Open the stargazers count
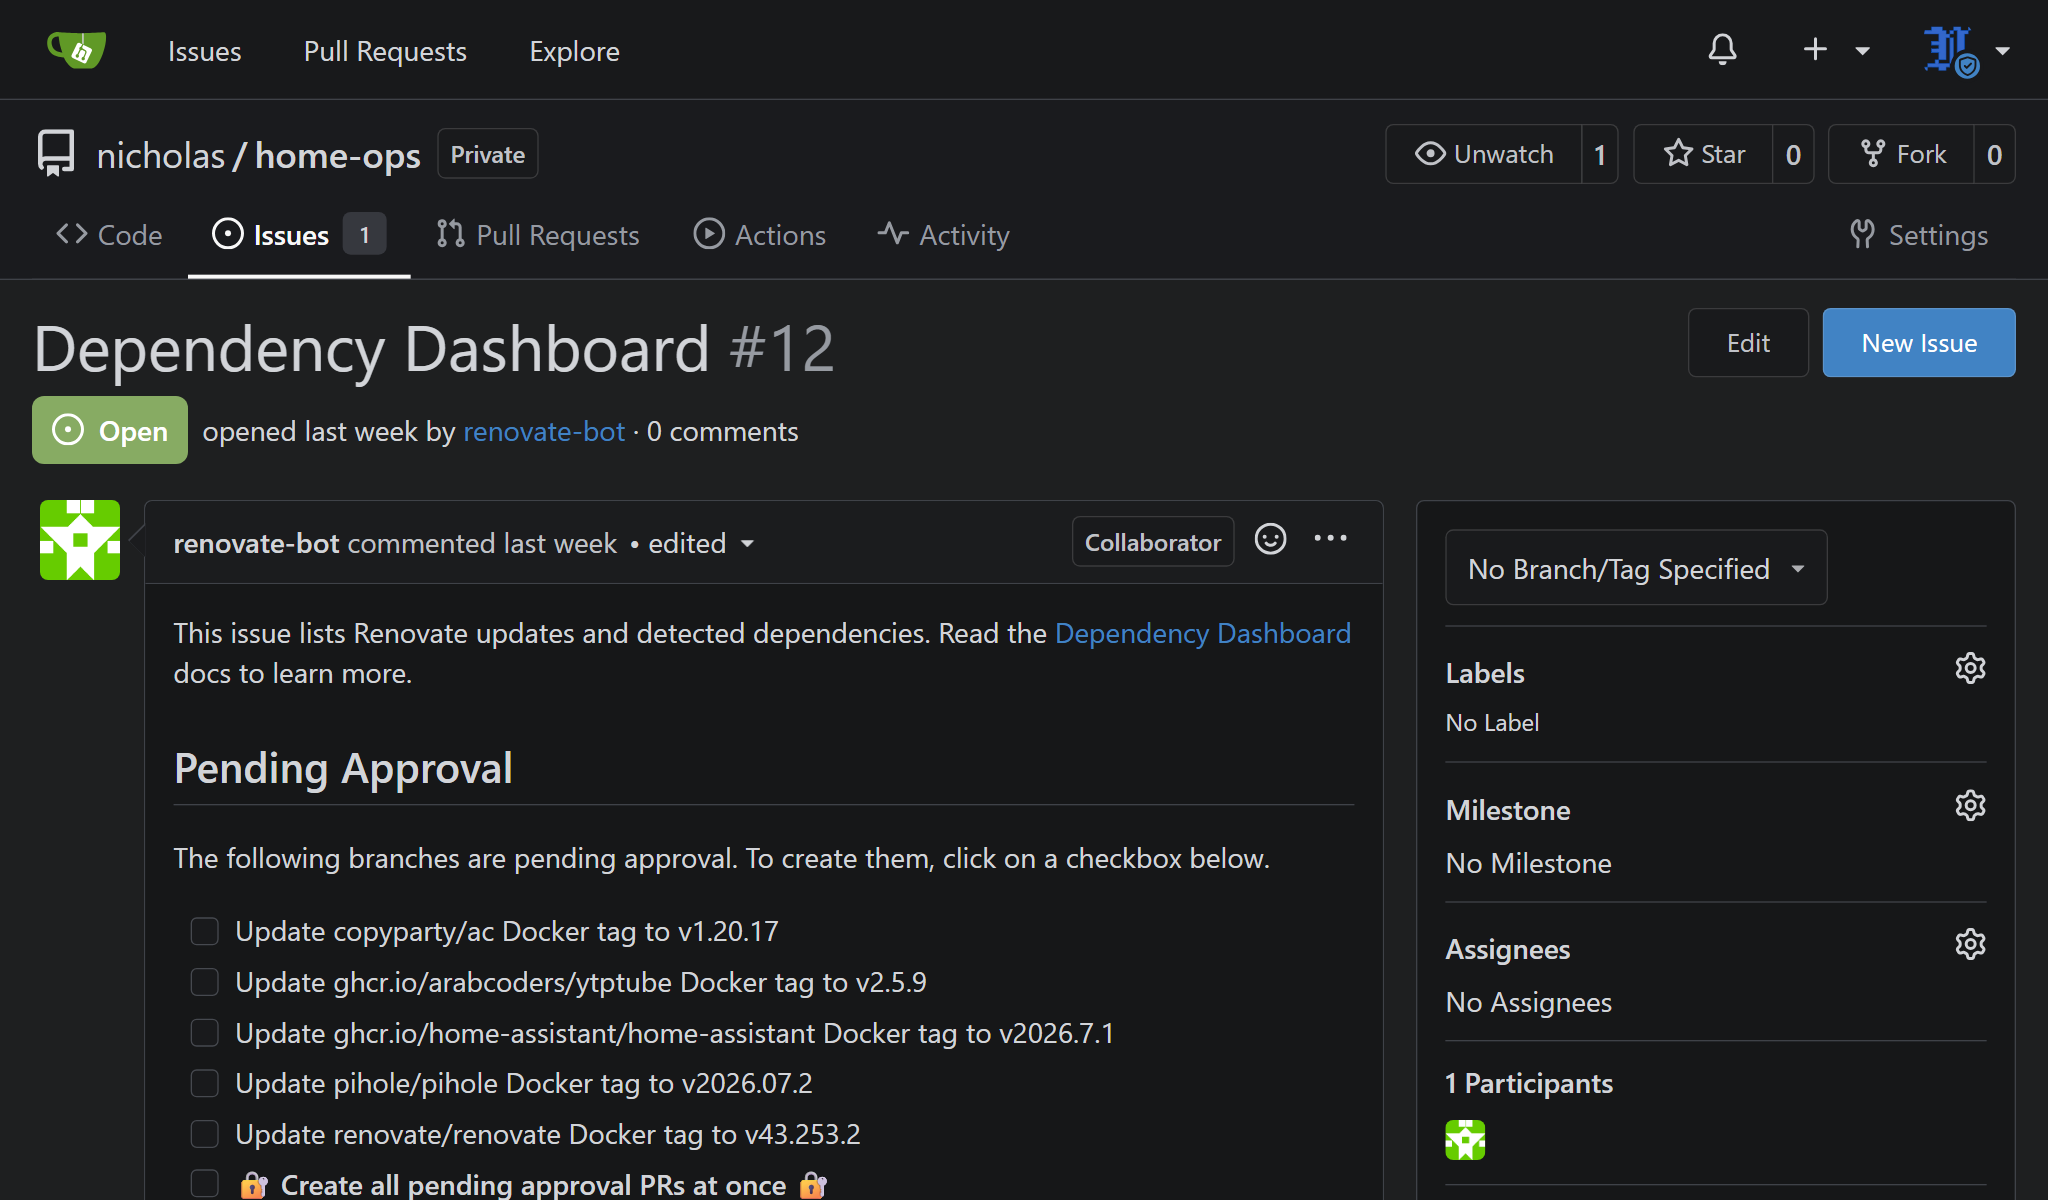Image resolution: width=2048 pixels, height=1200 pixels. [x=1793, y=154]
